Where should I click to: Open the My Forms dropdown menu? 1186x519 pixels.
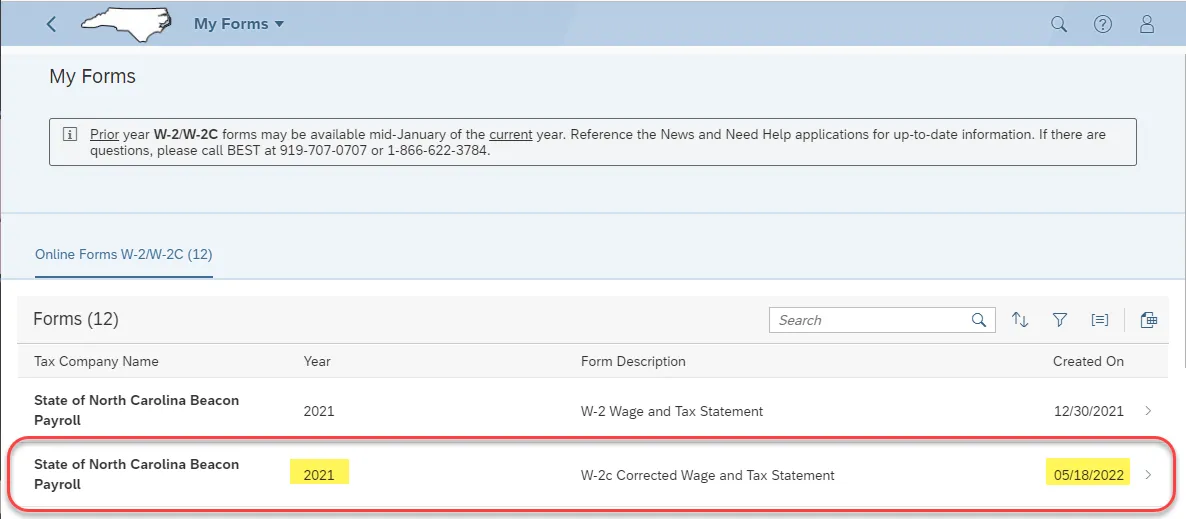[239, 23]
